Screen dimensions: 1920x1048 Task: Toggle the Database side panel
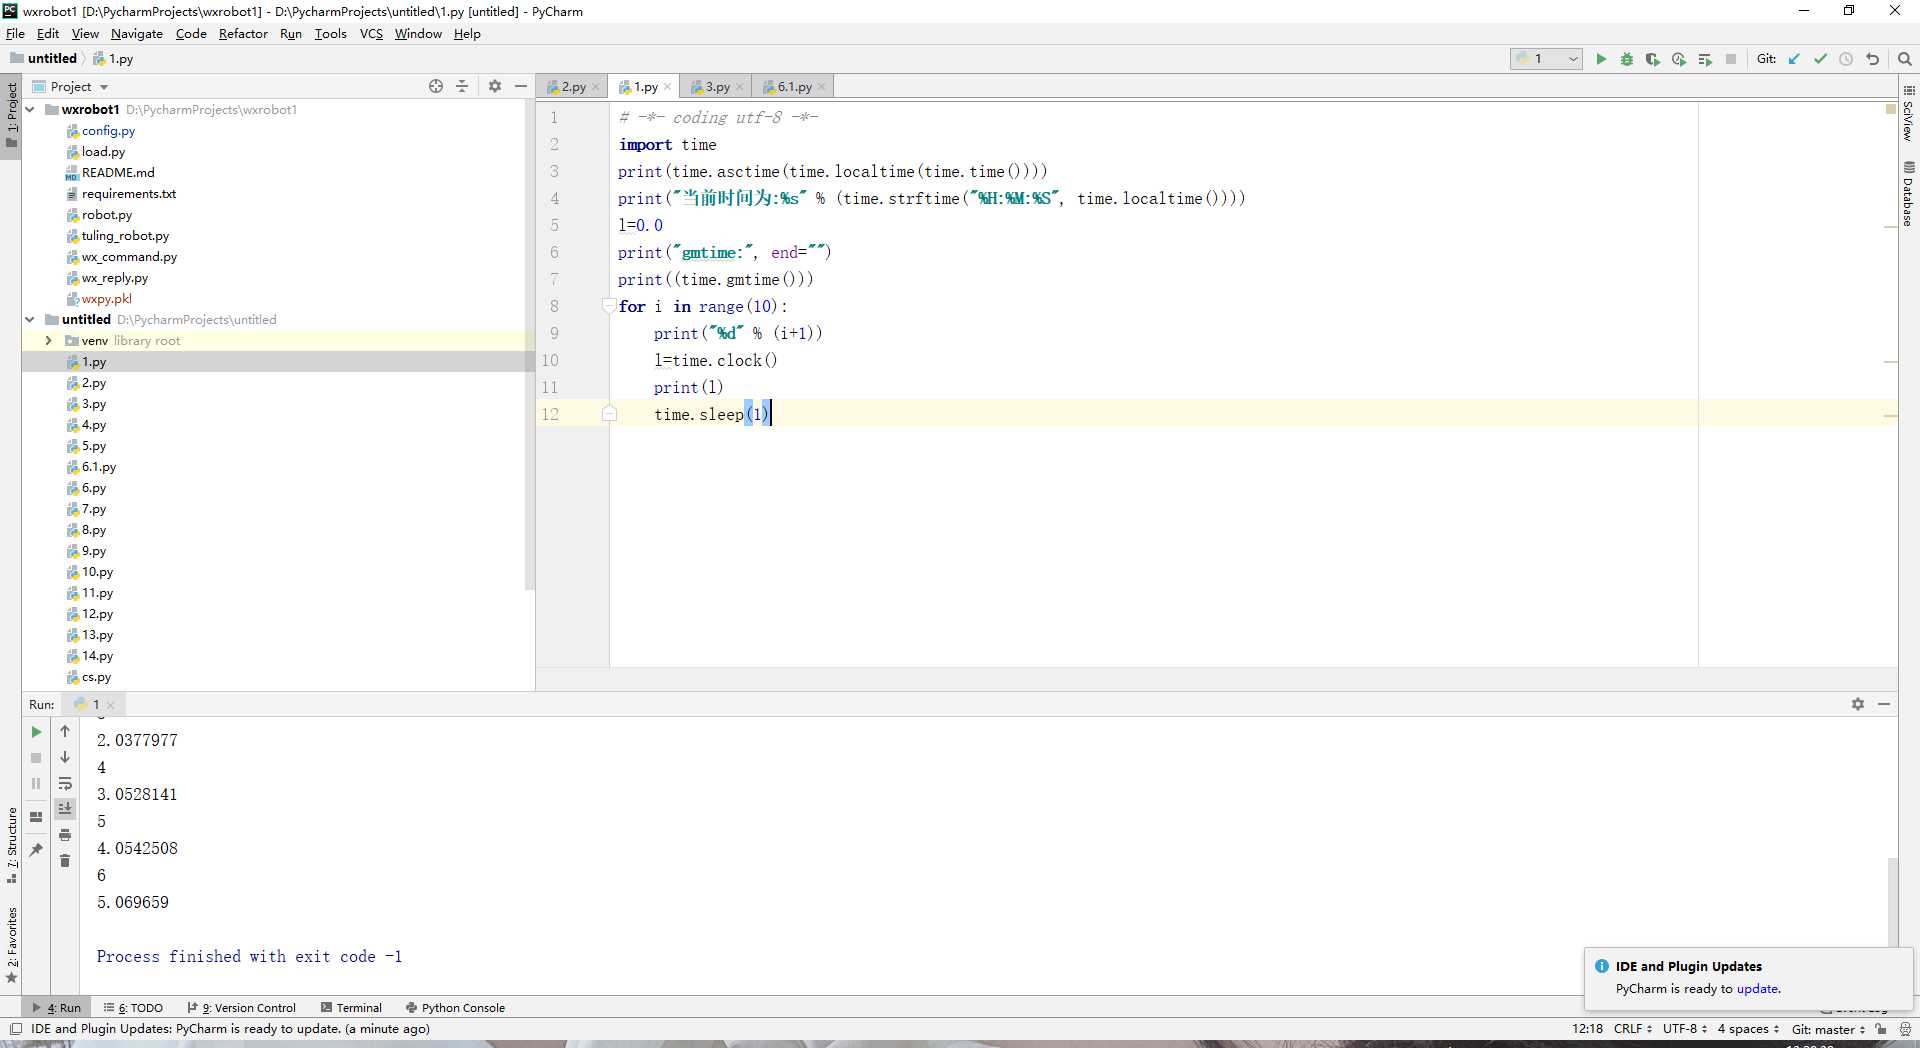pyautogui.click(x=1909, y=195)
